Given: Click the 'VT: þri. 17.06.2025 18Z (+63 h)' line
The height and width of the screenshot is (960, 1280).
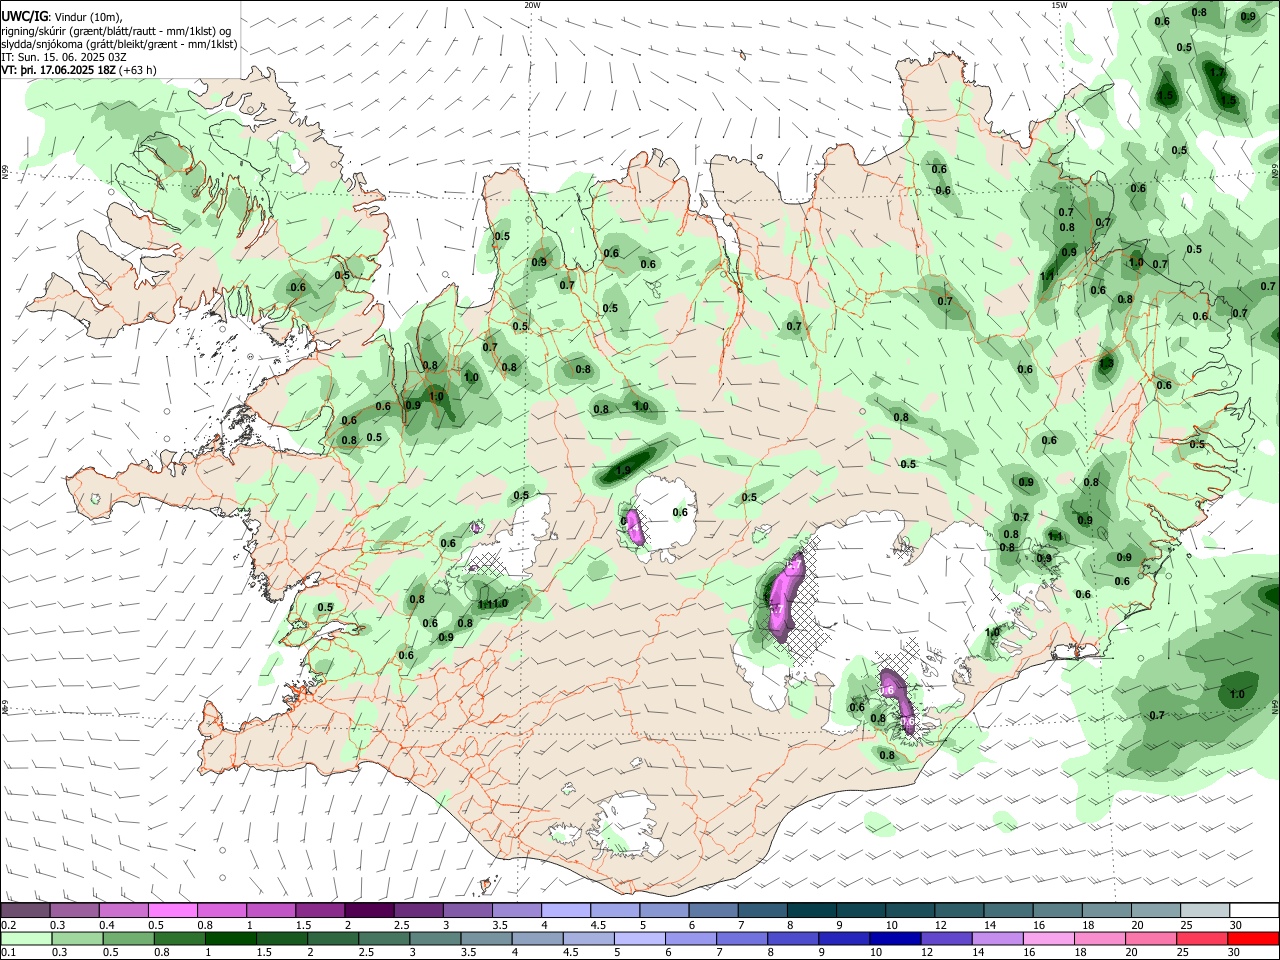Looking at the screenshot, I should (x=79, y=70).
